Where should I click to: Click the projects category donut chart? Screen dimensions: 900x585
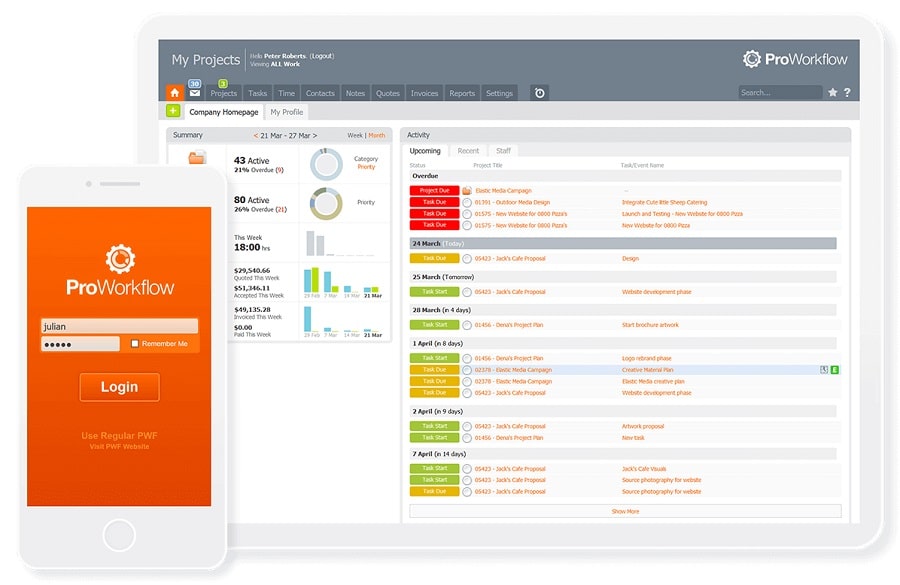click(327, 164)
